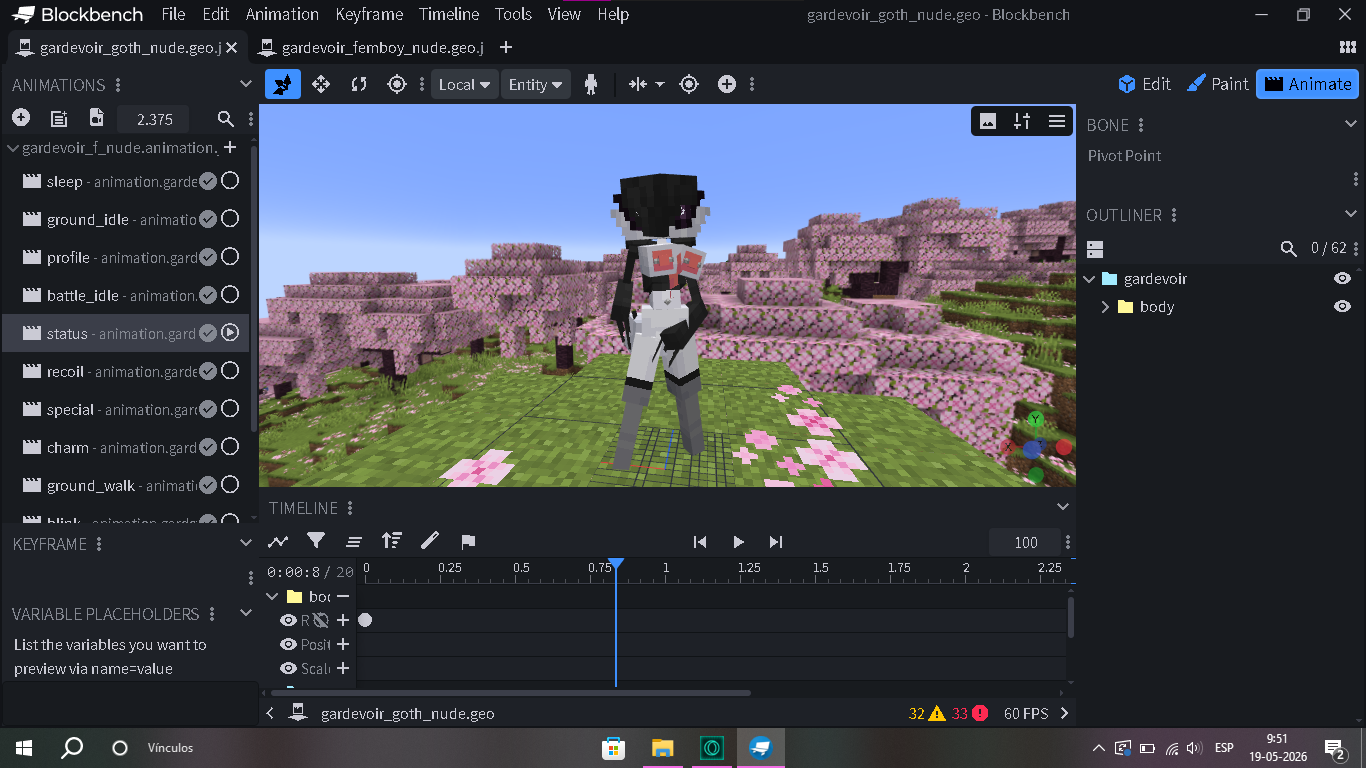Open the mirror modeling dropdown arrow

point(660,85)
